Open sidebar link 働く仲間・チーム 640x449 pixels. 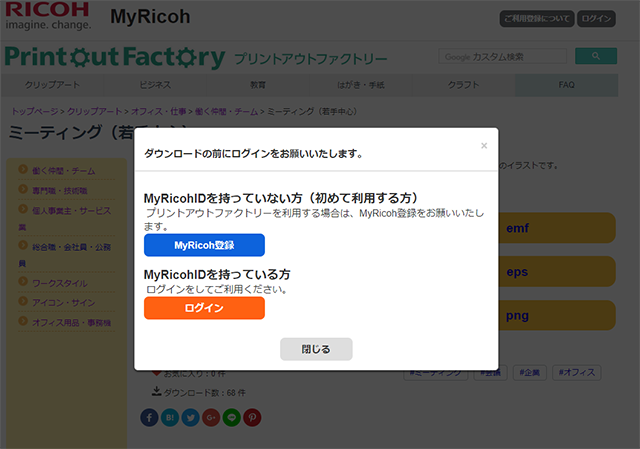tap(64, 171)
